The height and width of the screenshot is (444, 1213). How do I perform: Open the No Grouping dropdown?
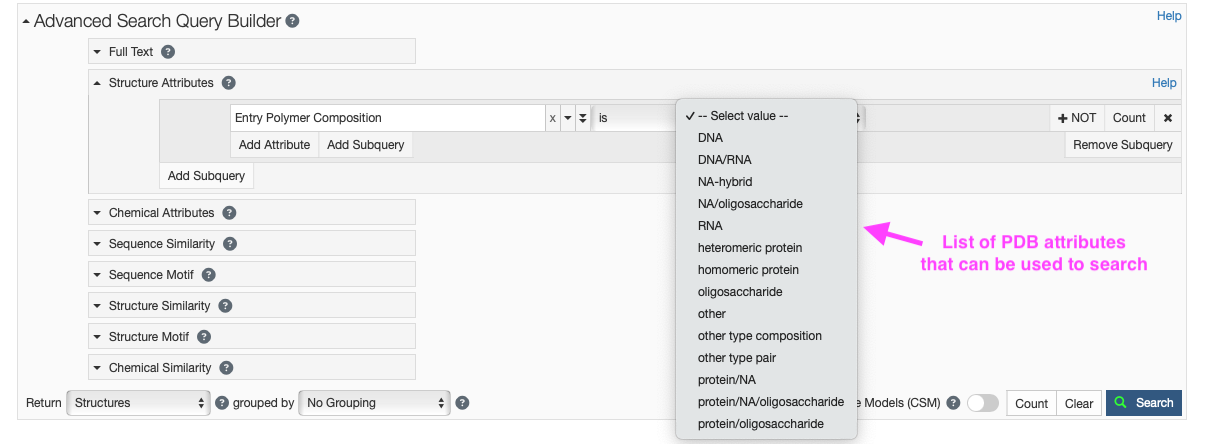pos(375,403)
